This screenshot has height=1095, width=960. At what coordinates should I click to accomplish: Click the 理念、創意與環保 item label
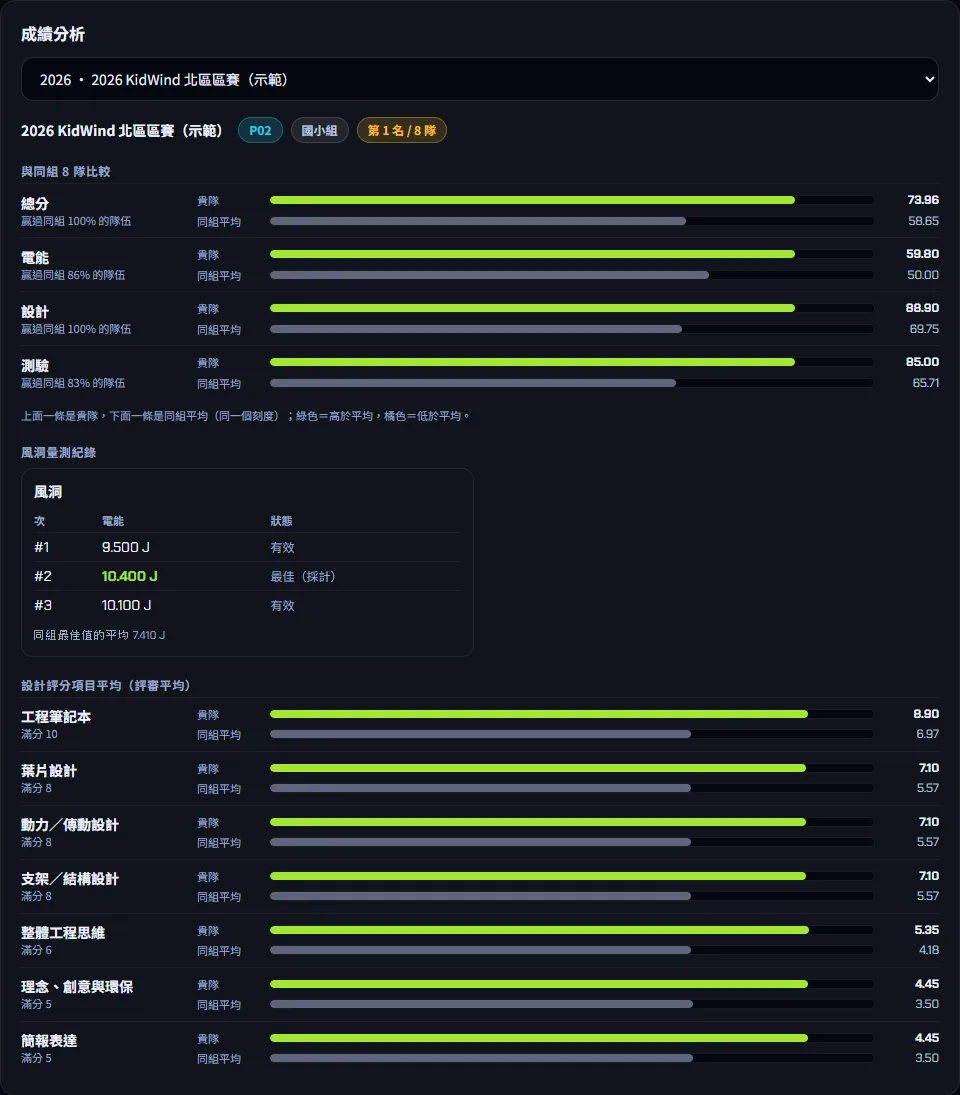pos(77,987)
